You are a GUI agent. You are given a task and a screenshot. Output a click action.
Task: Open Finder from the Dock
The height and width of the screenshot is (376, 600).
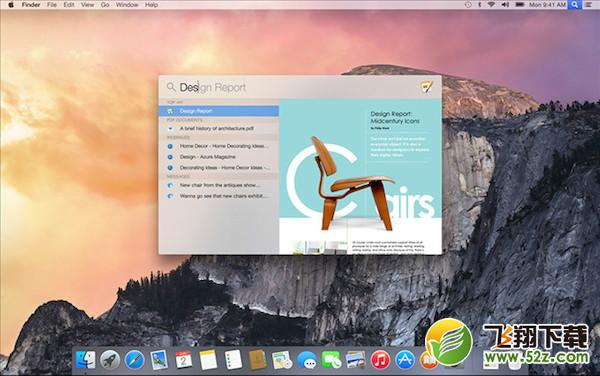85,360
